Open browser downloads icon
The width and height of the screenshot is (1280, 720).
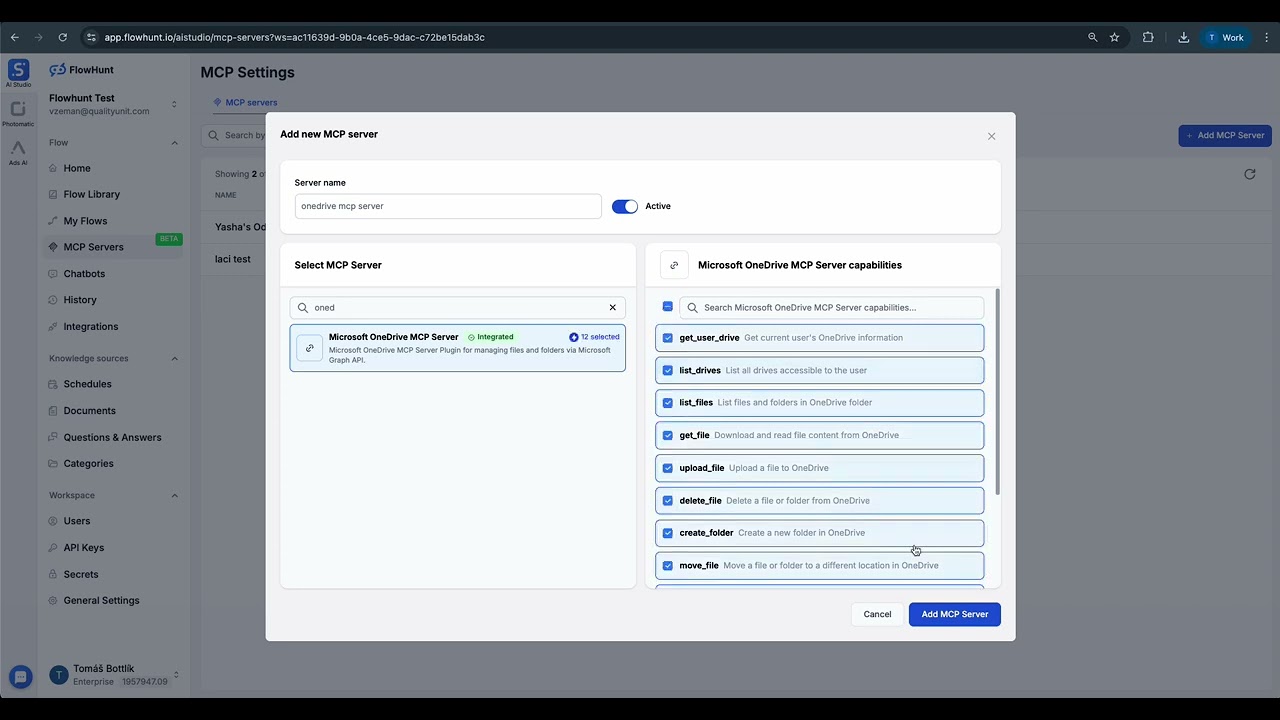[x=1183, y=37]
